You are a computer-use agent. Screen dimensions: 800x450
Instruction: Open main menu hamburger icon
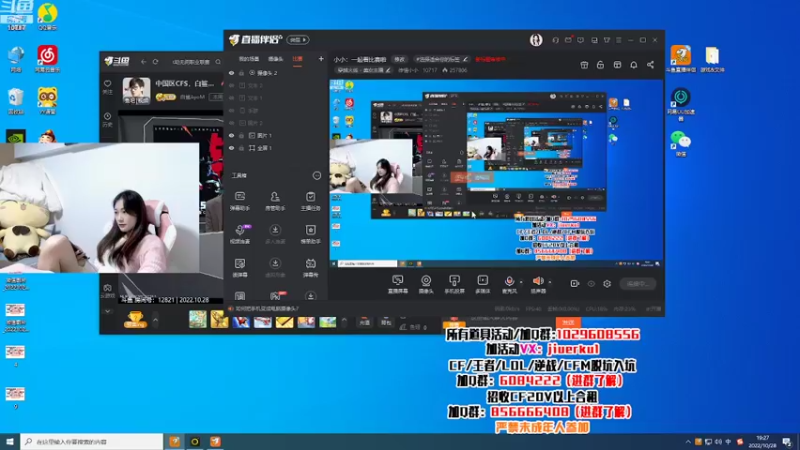[618, 40]
